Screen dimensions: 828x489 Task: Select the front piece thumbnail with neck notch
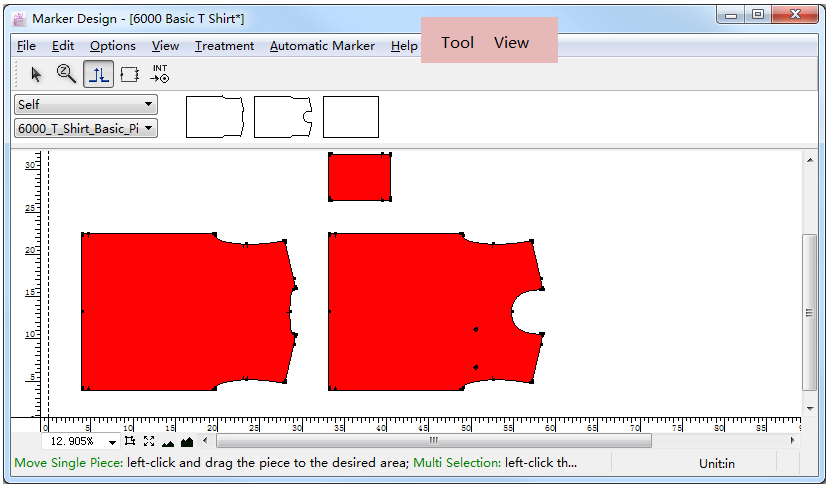[283, 117]
